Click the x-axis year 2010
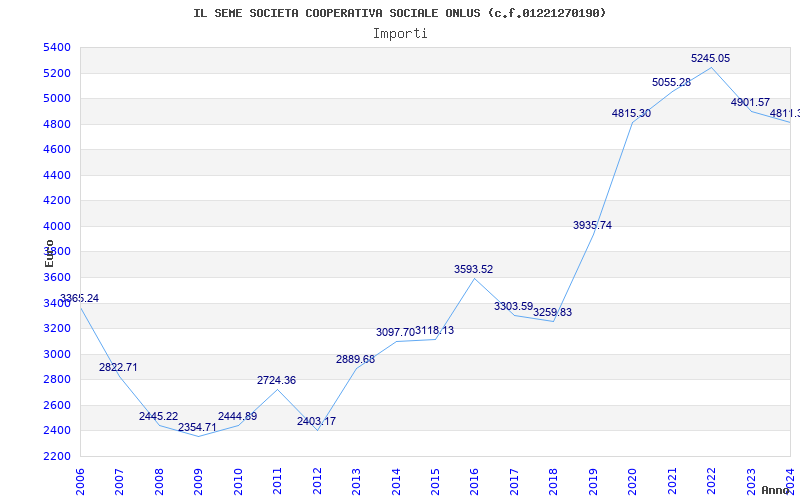 point(238,482)
